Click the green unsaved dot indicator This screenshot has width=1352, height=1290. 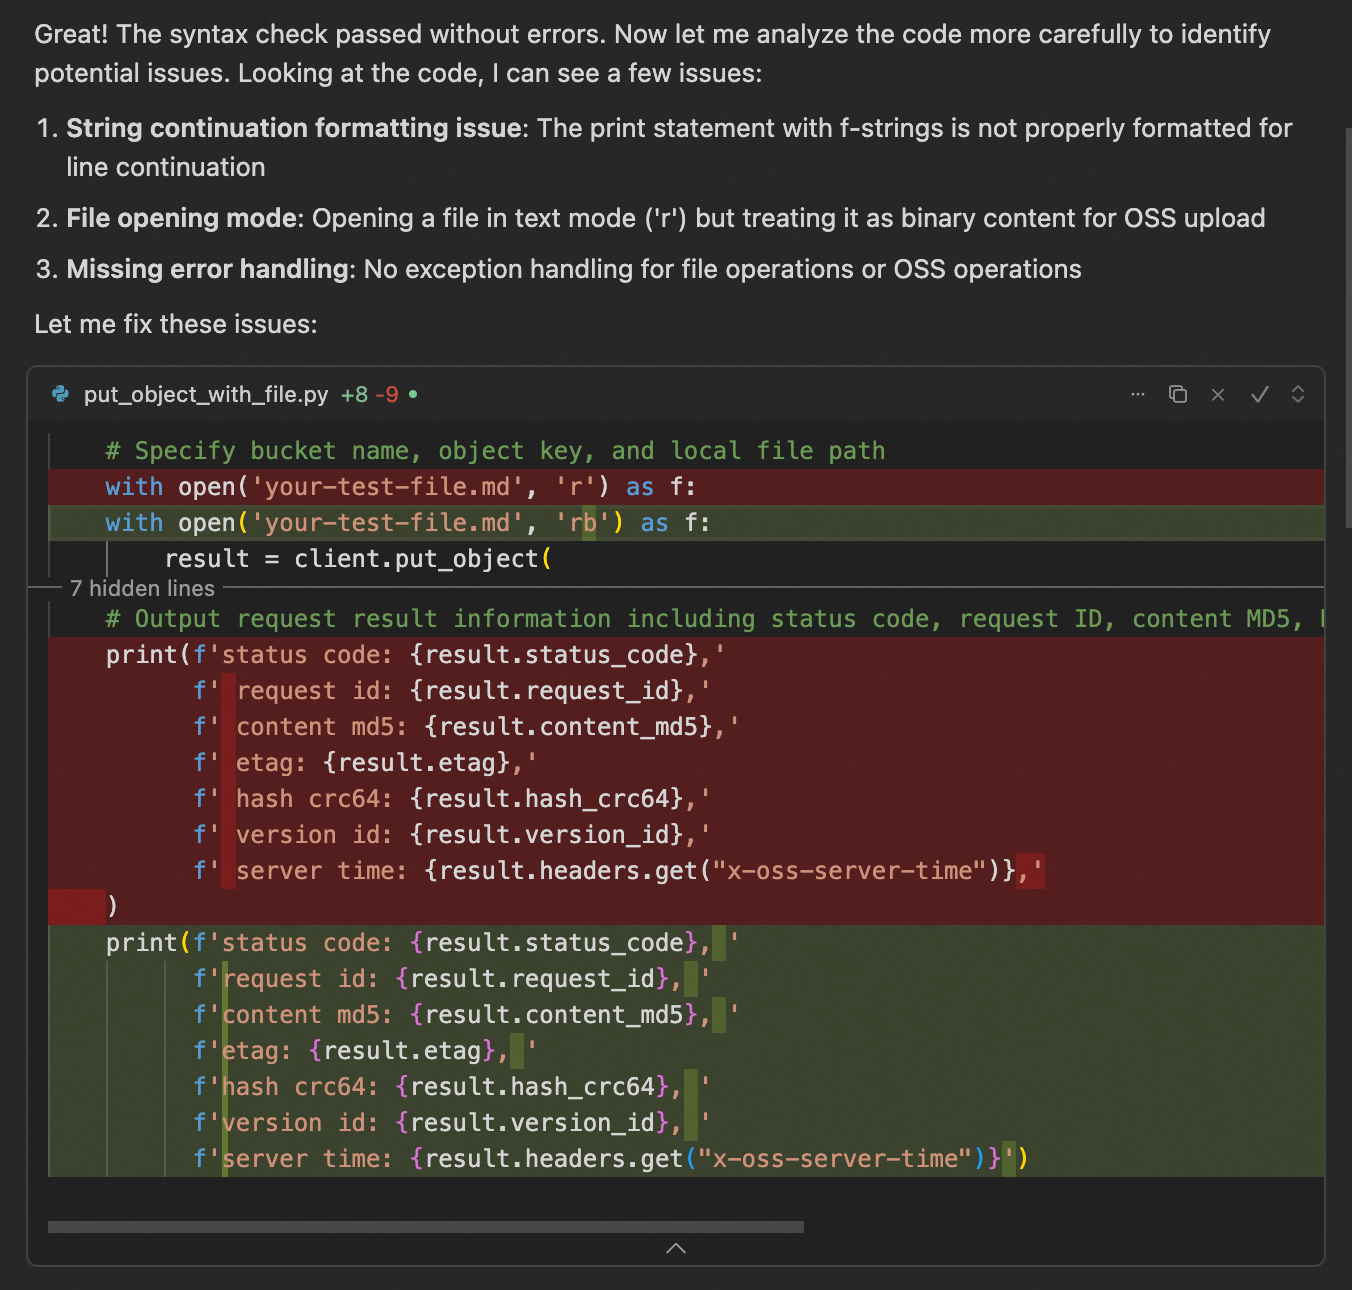[413, 394]
